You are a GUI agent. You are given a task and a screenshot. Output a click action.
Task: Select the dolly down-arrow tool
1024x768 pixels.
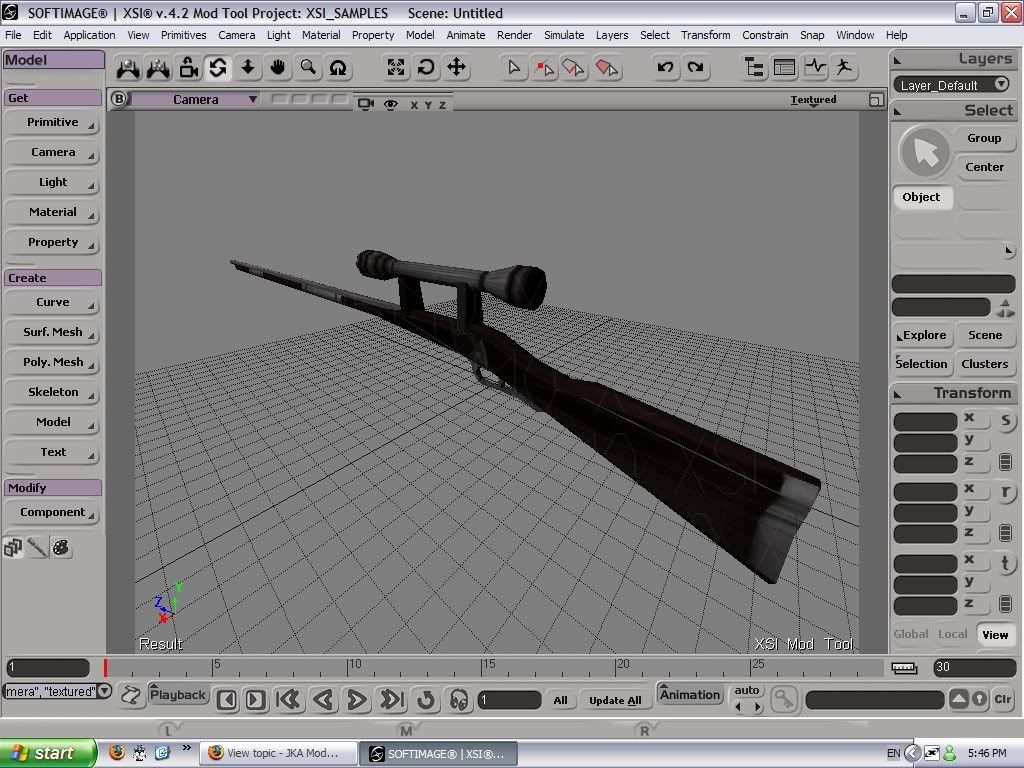[x=248, y=67]
